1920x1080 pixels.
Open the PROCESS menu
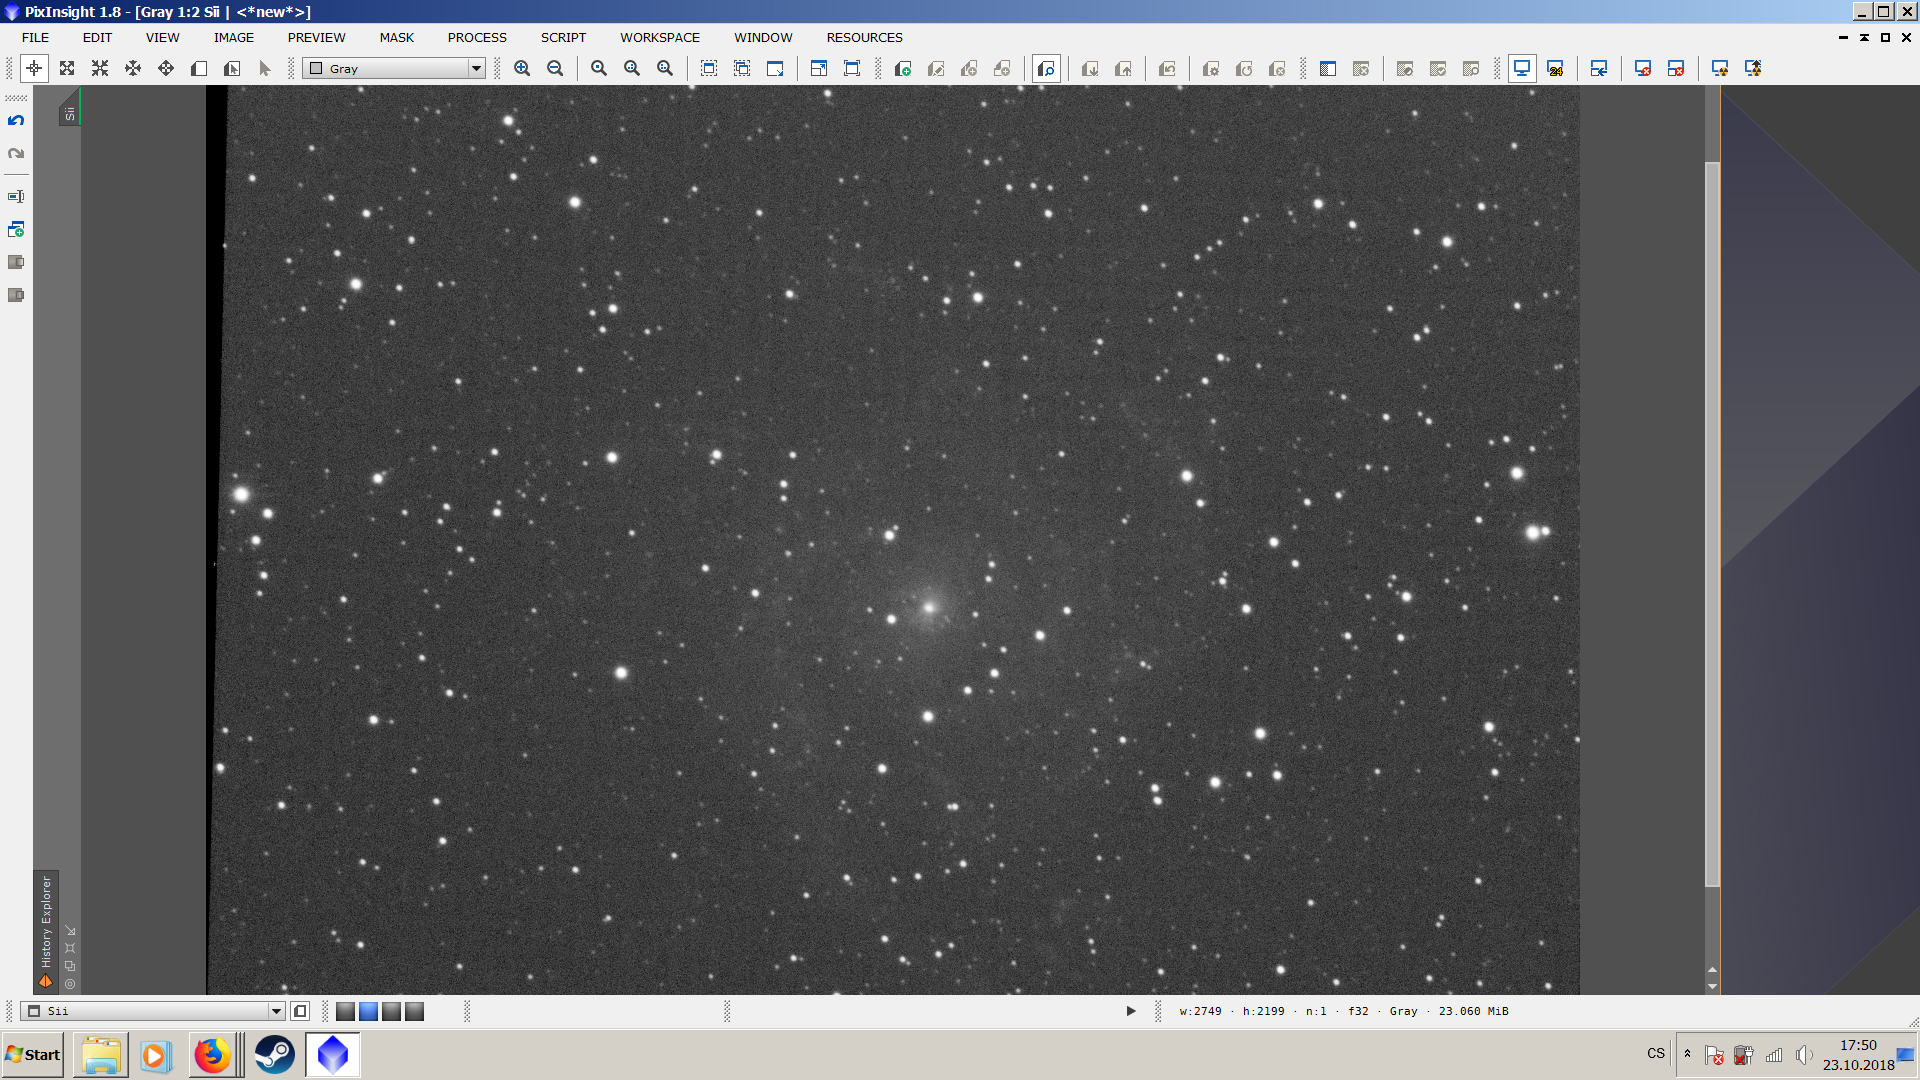476,37
